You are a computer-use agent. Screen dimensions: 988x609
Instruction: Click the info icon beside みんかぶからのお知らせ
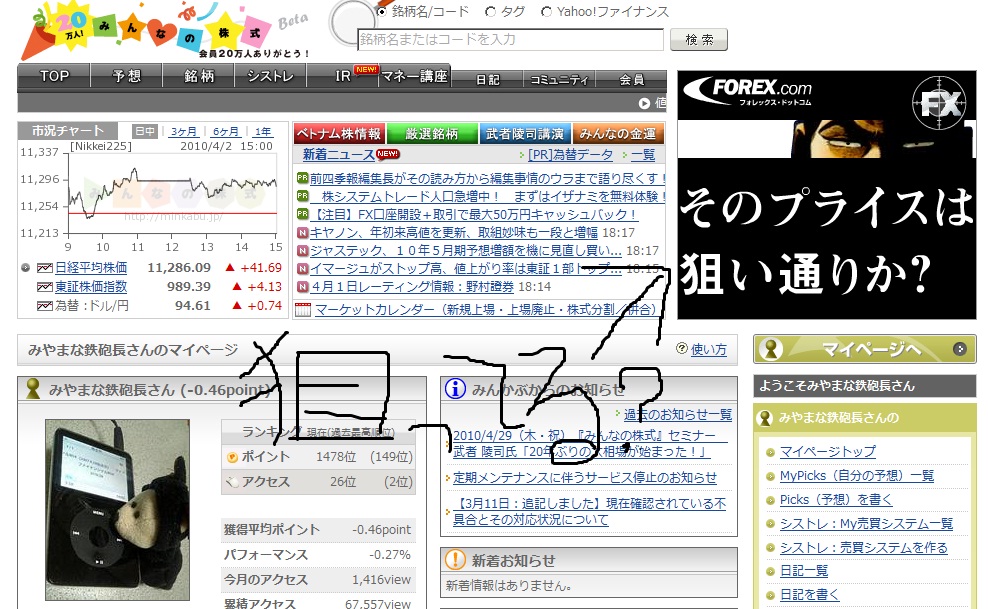tap(455, 389)
